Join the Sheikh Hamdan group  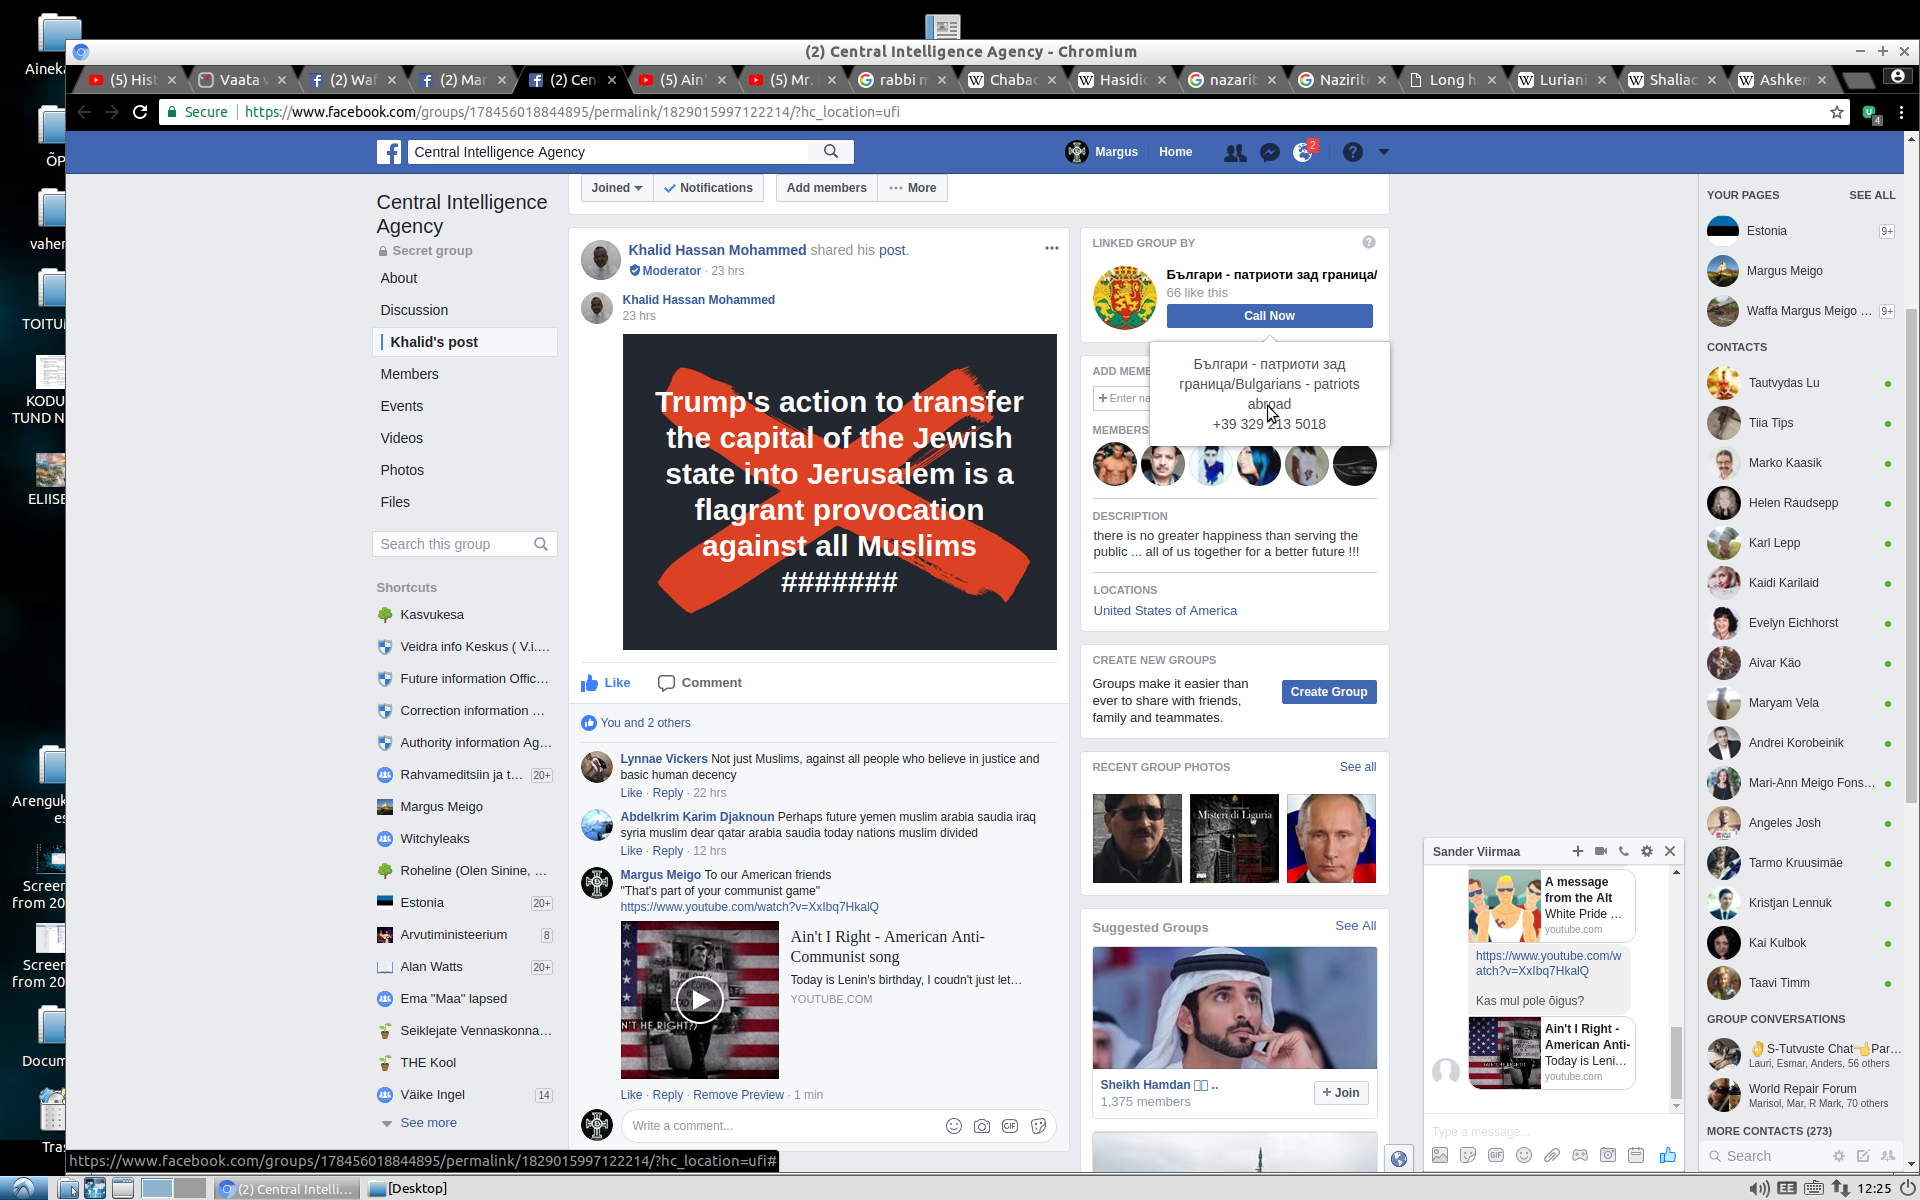coord(1341,1093)
